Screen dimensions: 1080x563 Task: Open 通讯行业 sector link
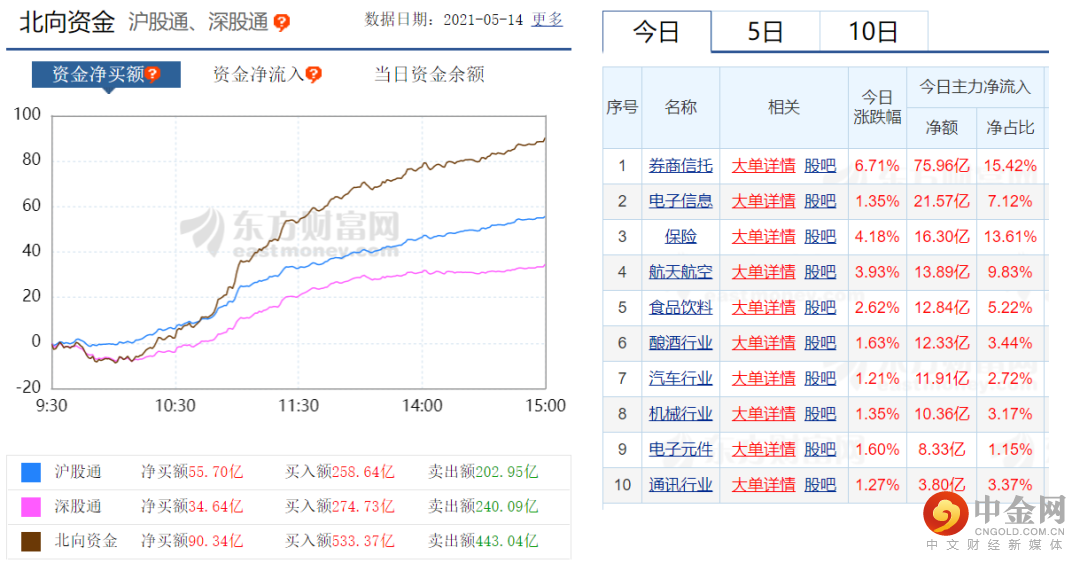tap(681, 485)
